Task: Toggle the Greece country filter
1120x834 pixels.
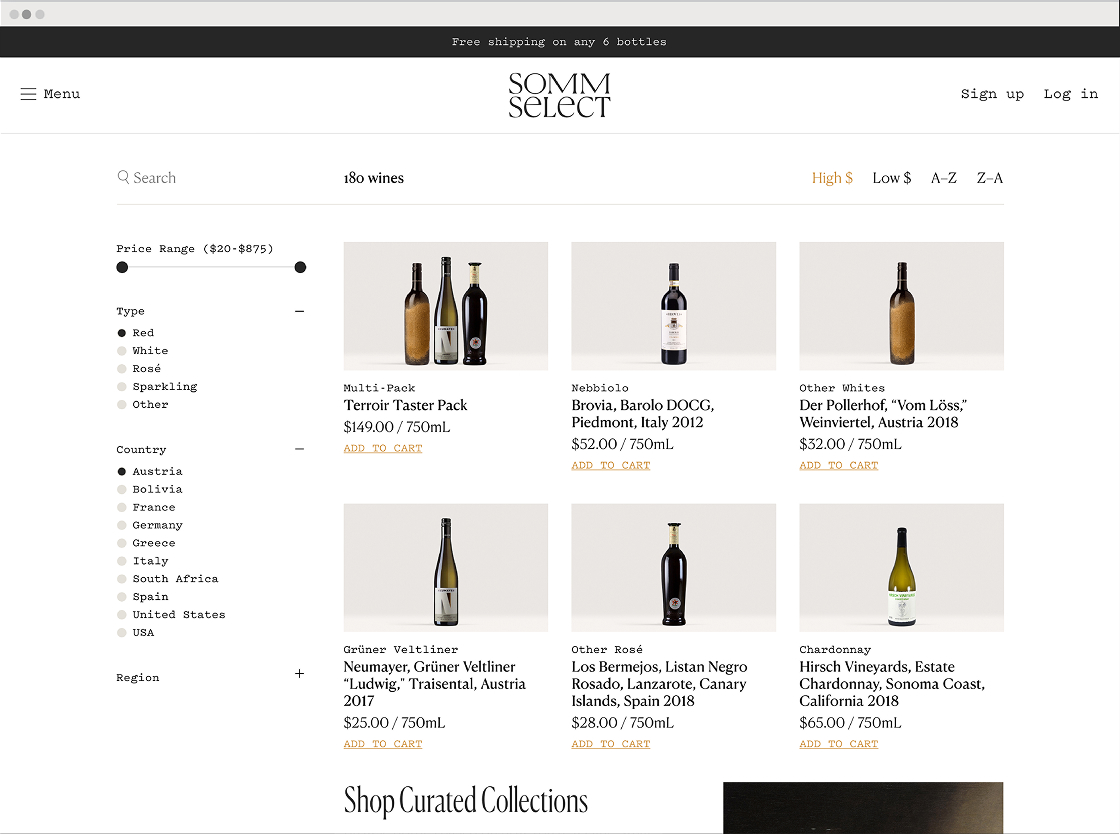Action: [x=146, y=543]
